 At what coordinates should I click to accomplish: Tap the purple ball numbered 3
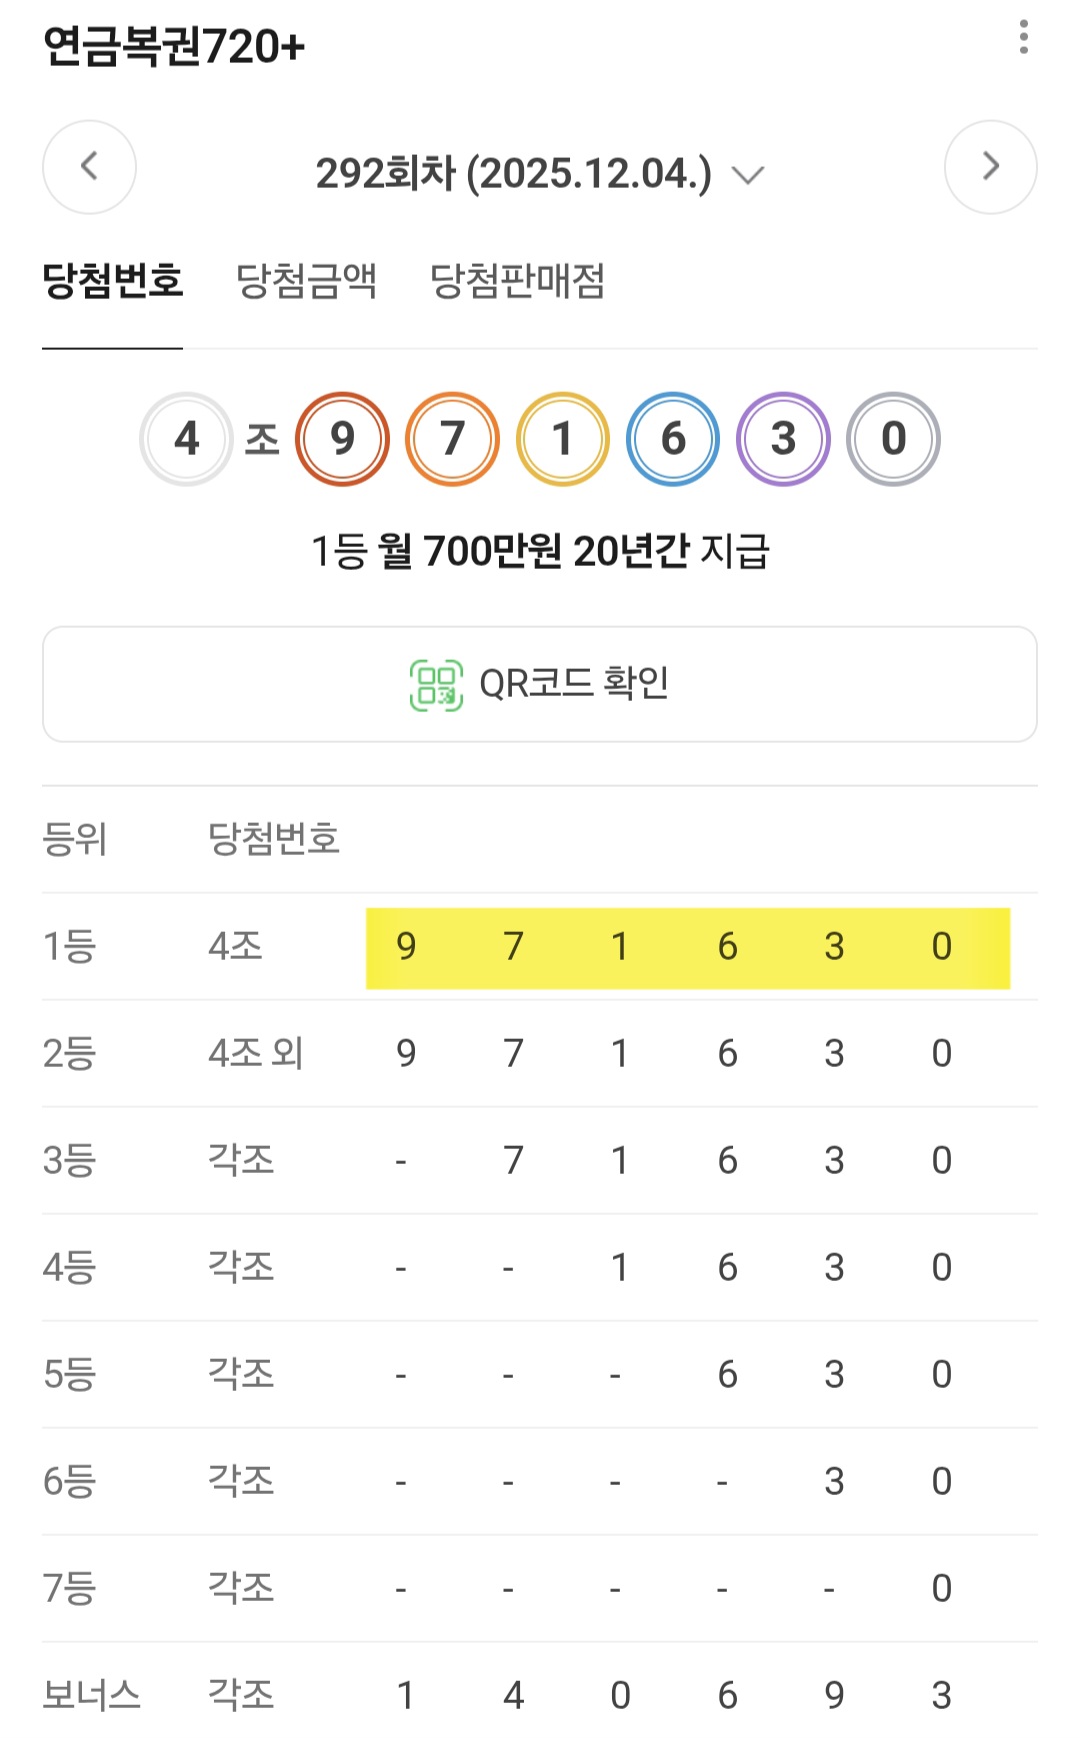[x=783, y=439]
